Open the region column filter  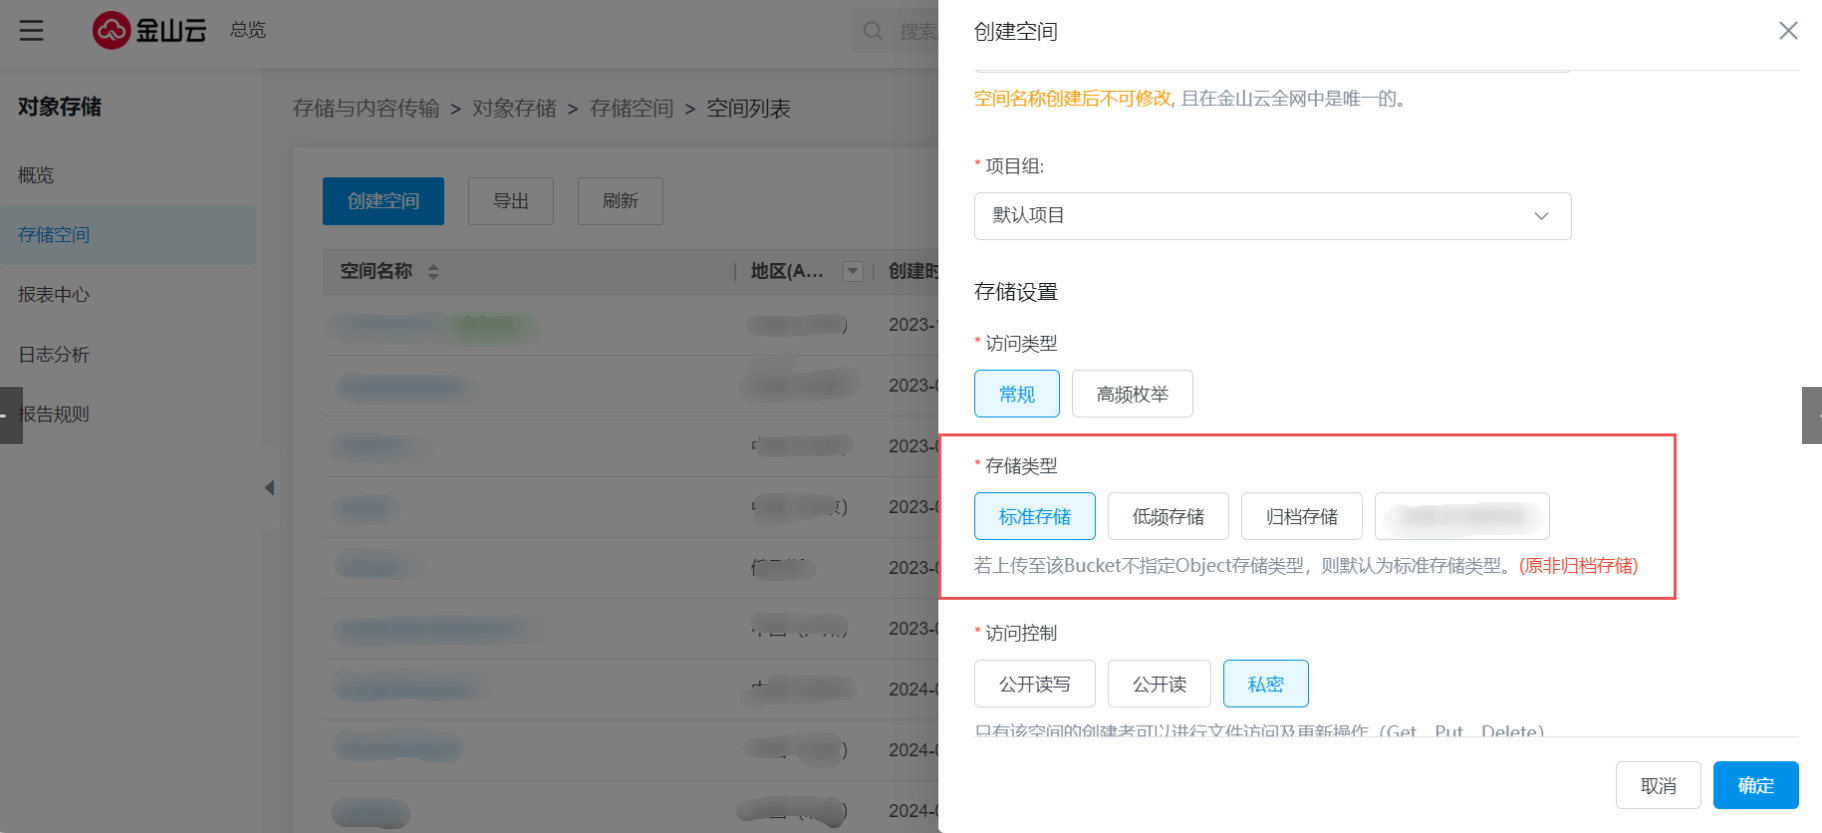(853, 271)
